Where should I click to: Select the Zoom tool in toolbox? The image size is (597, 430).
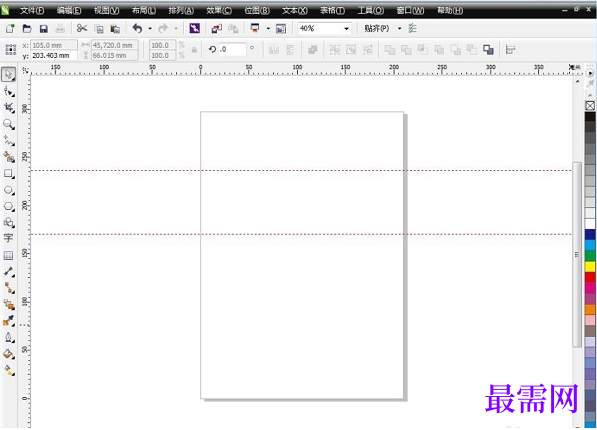[9, 124]
